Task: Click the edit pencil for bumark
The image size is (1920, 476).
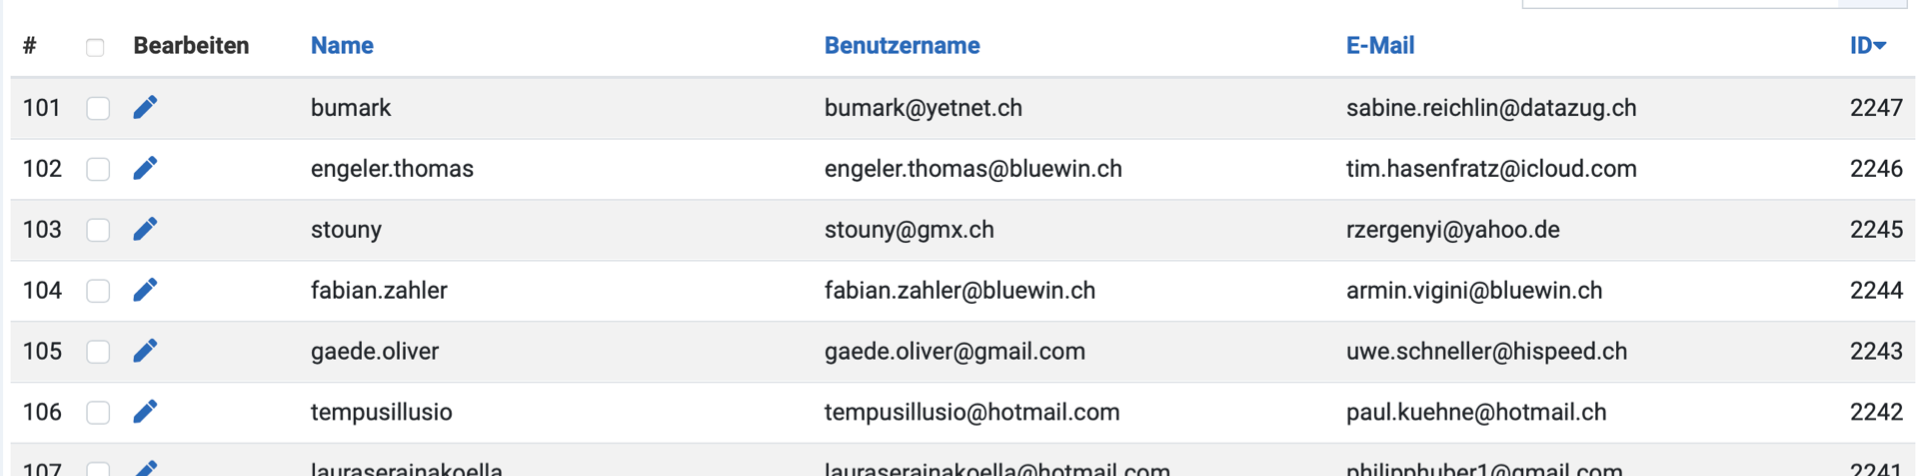Action: [145, 108]
